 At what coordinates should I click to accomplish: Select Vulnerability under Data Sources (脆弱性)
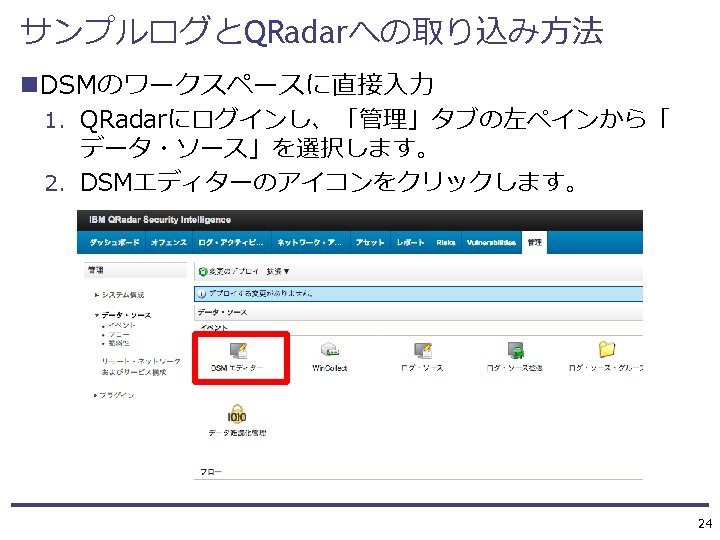[x=119, y=343]
